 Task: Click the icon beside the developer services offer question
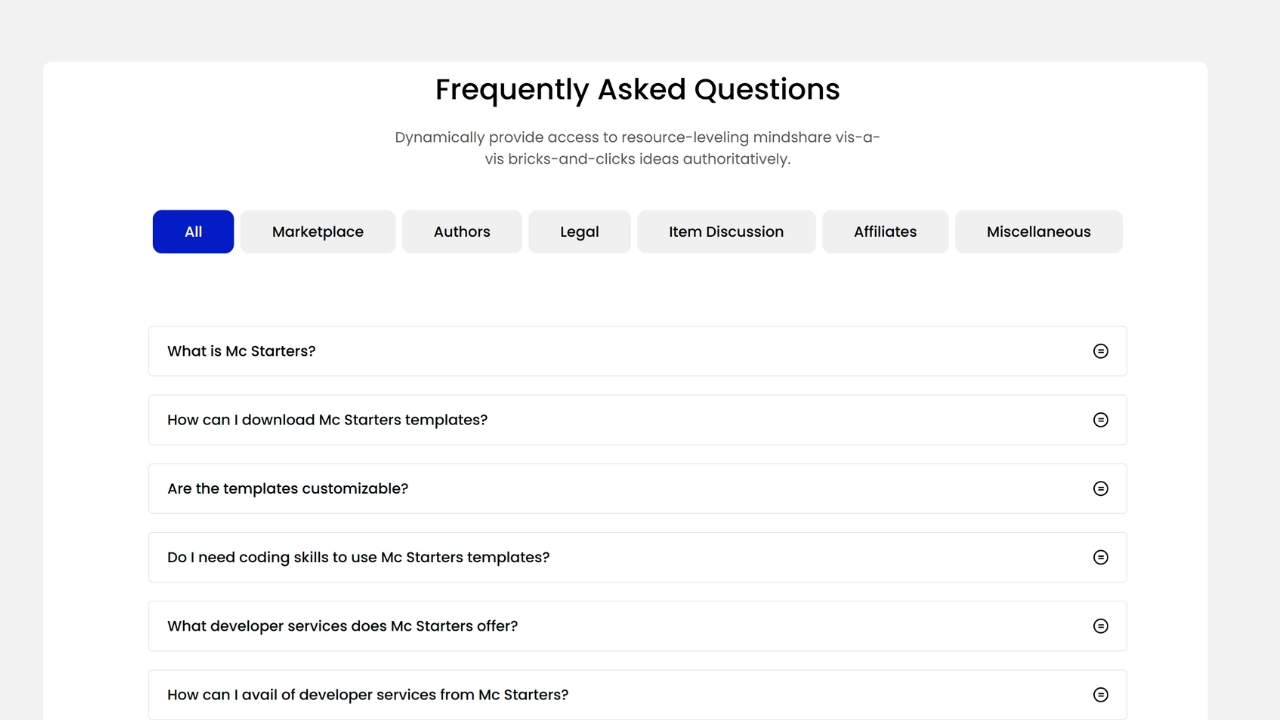click(x=1100, y=626)
